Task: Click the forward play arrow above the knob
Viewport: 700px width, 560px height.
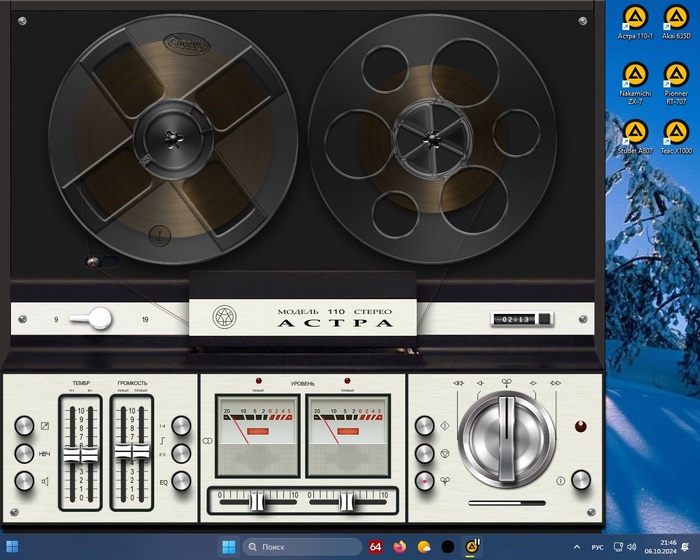Action: pyautogui.click(x=533, y=383)
